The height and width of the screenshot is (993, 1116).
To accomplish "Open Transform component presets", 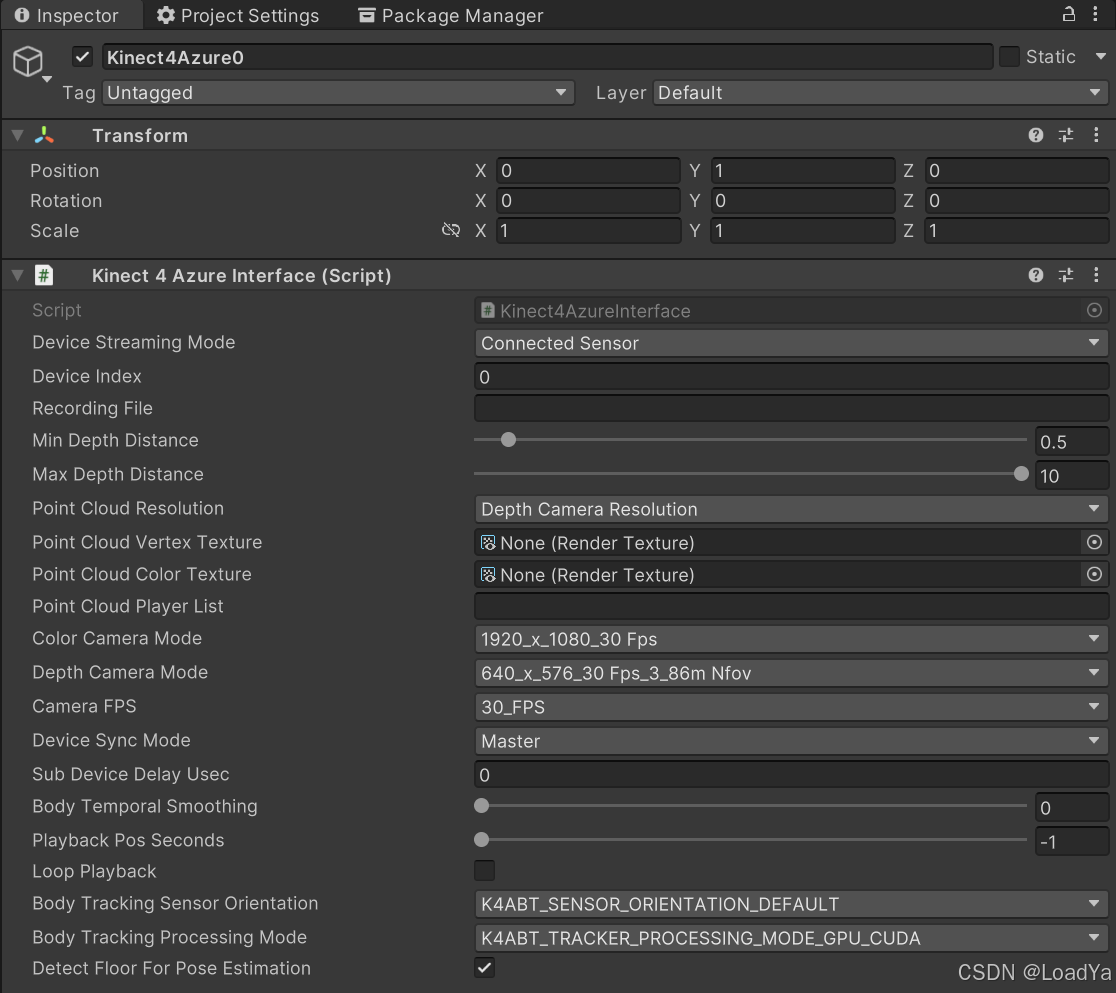I will click(x=1065, y=135).
